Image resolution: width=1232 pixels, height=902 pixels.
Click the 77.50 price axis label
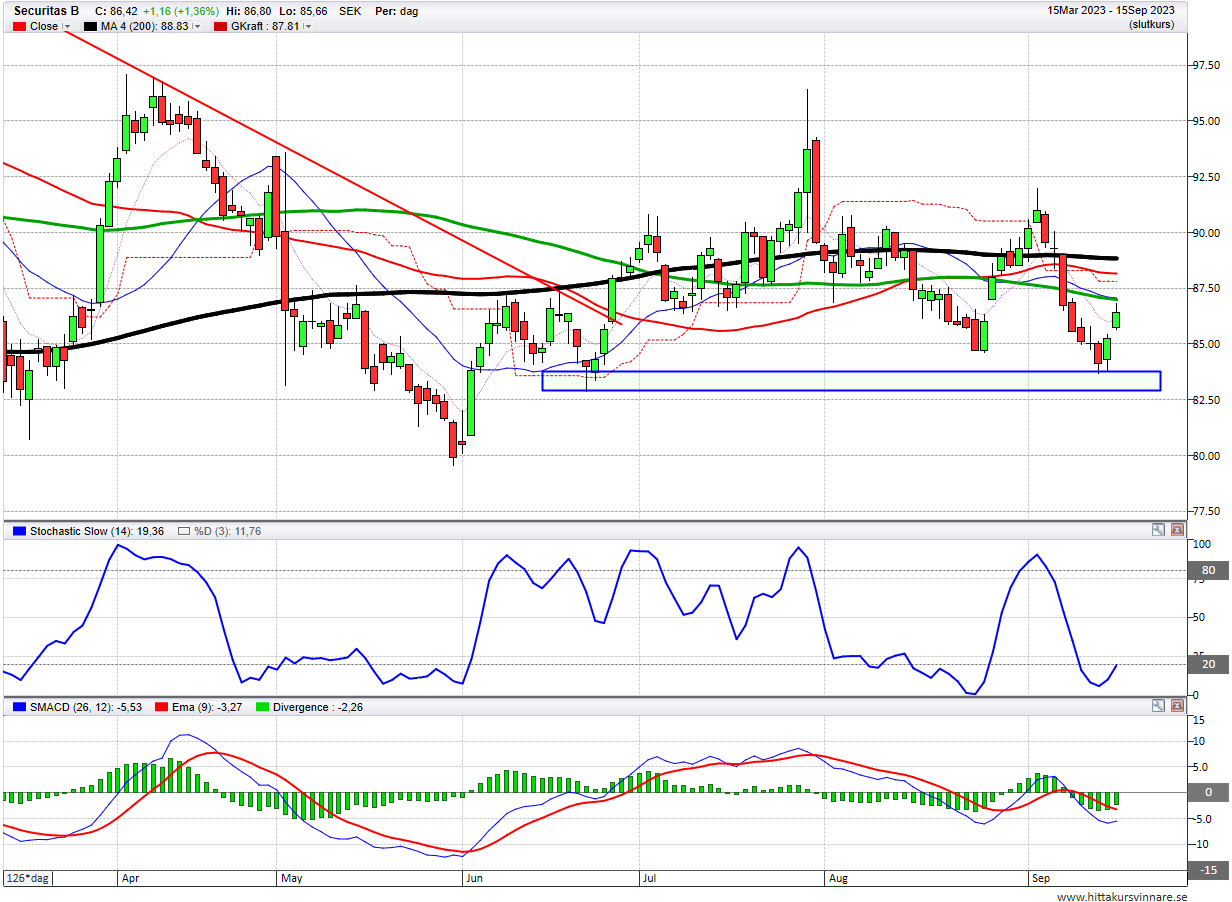click(1208, 511)
